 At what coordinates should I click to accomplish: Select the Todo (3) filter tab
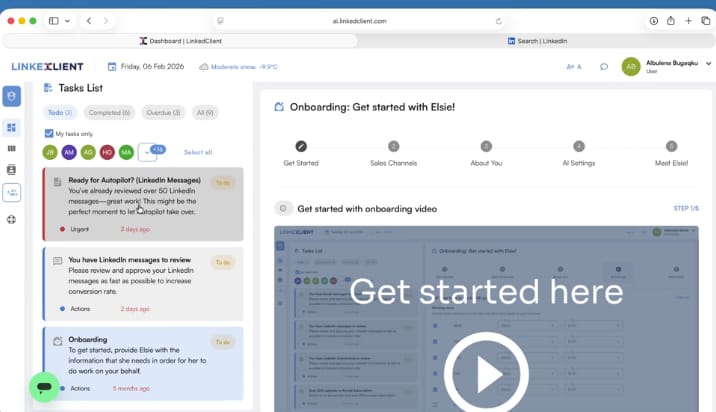click(x=60, y=112)
